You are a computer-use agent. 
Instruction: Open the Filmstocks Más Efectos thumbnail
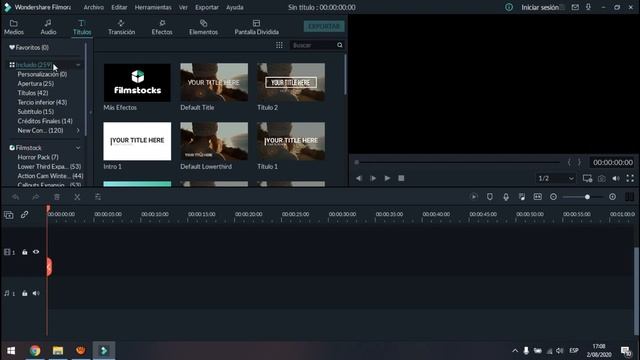pos(137,82)
